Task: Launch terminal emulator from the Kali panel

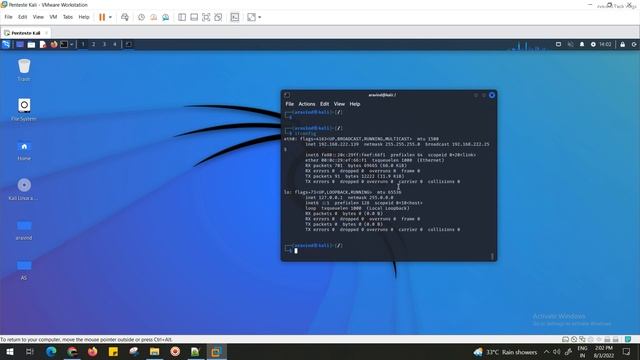Action: point(64,44)
